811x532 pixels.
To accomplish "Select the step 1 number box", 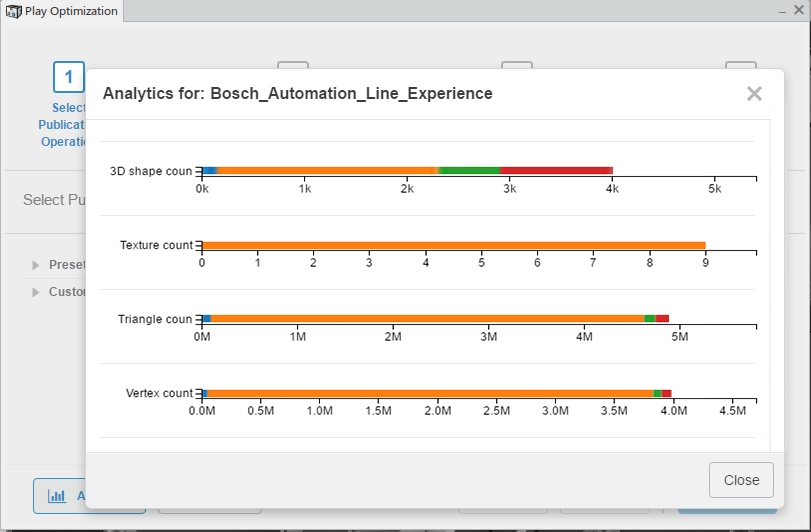I will (x=68, y=77).
